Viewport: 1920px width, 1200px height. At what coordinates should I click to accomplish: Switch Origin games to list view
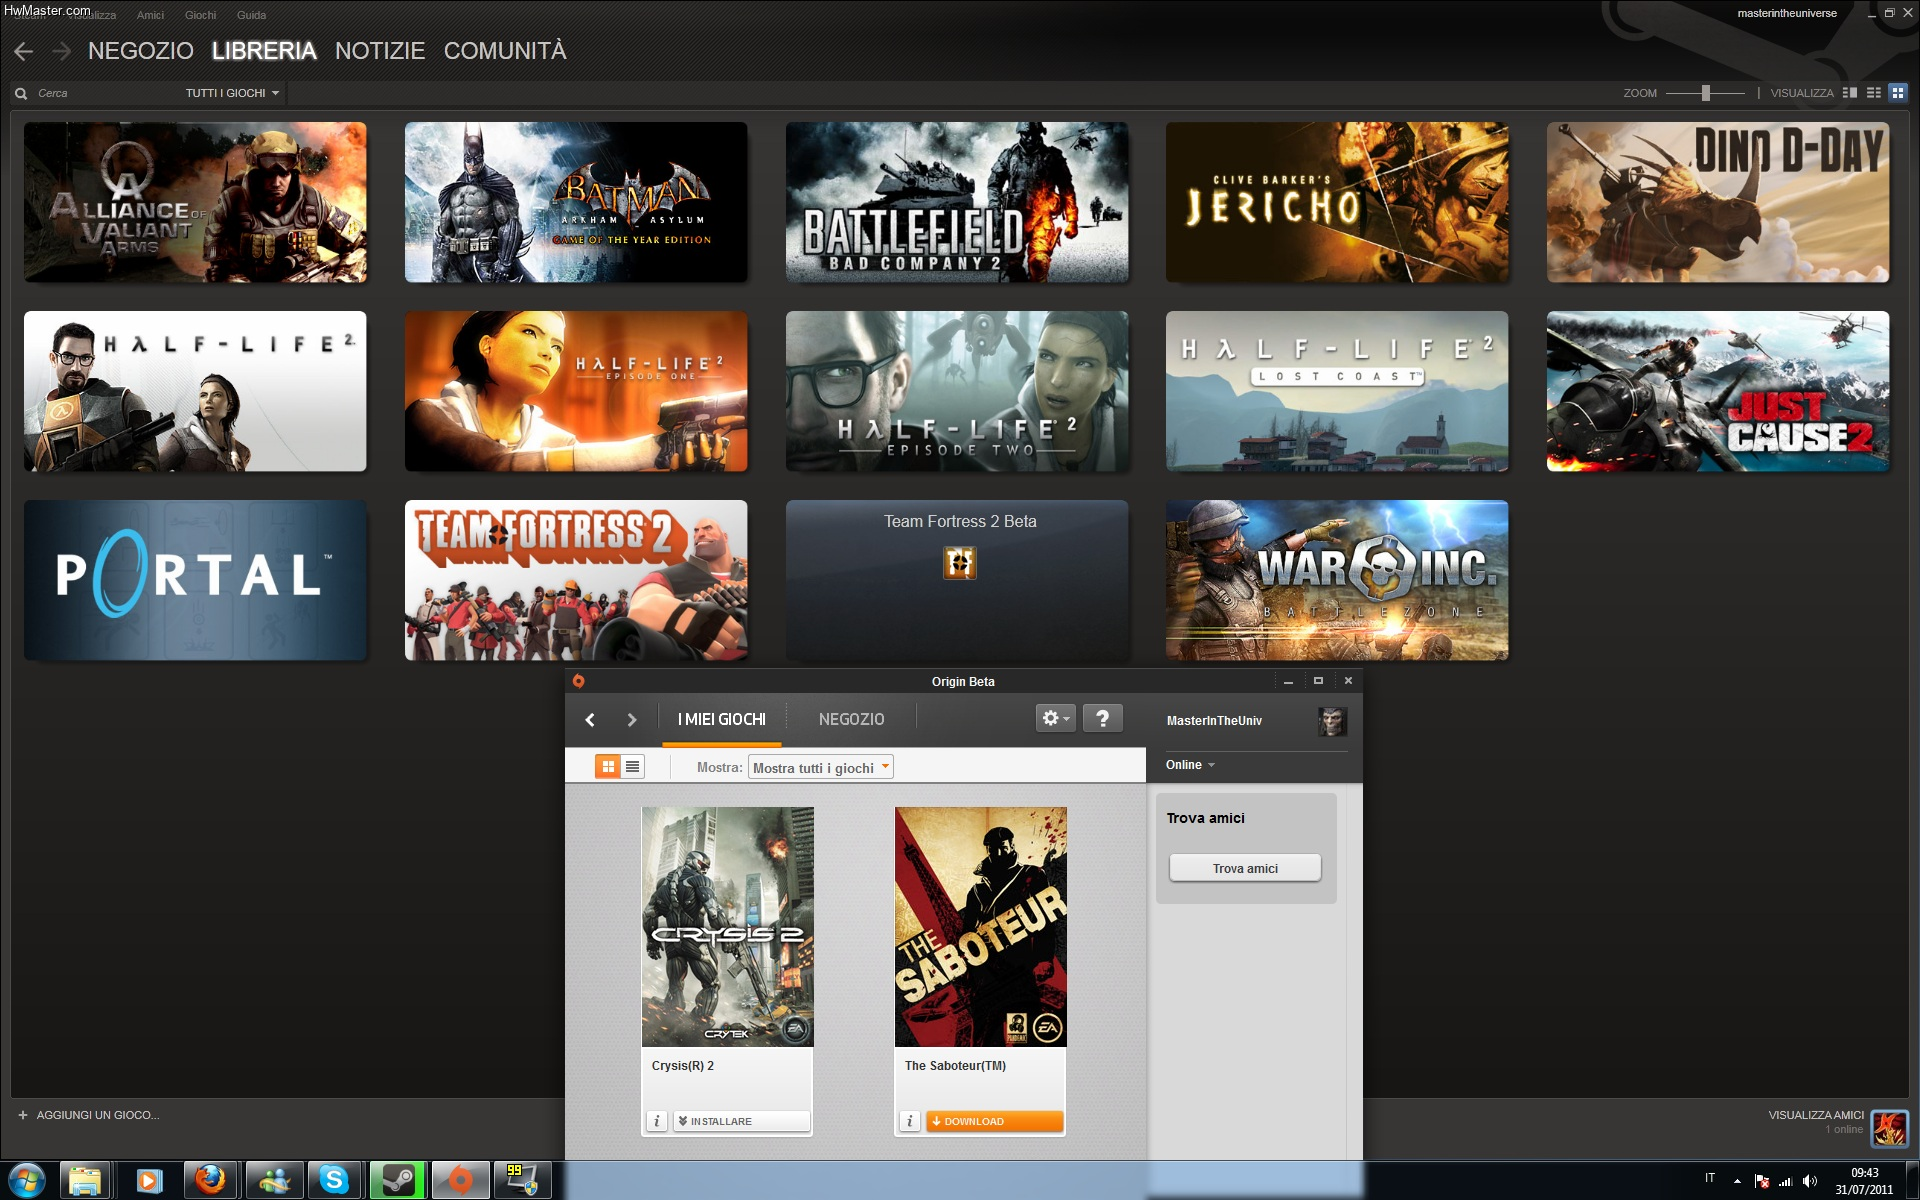click(632, 767)
